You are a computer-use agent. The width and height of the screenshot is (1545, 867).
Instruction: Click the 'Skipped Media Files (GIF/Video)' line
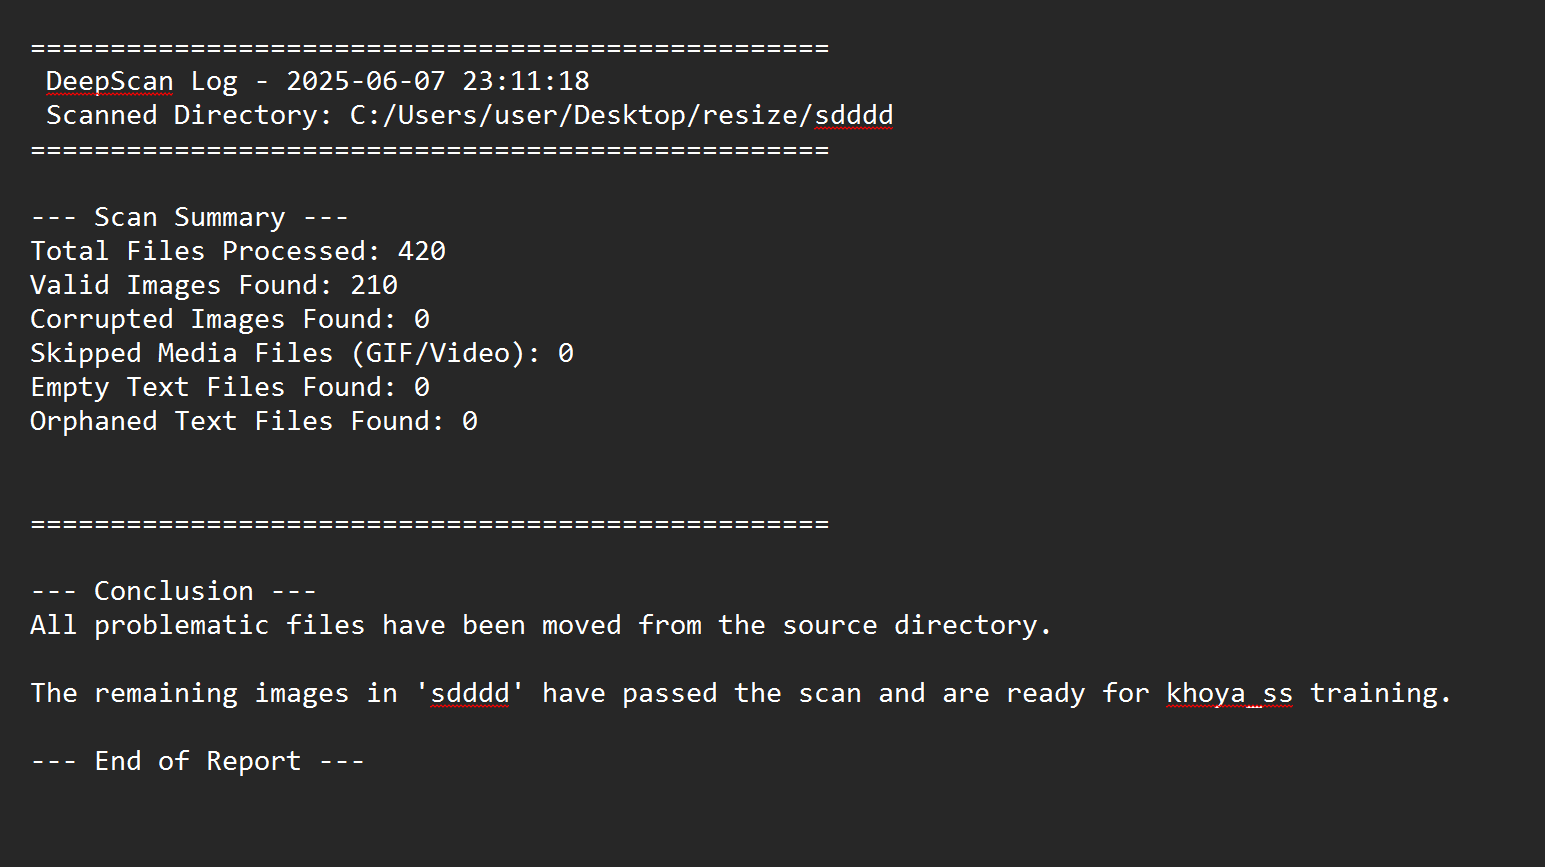click(284, 353)
